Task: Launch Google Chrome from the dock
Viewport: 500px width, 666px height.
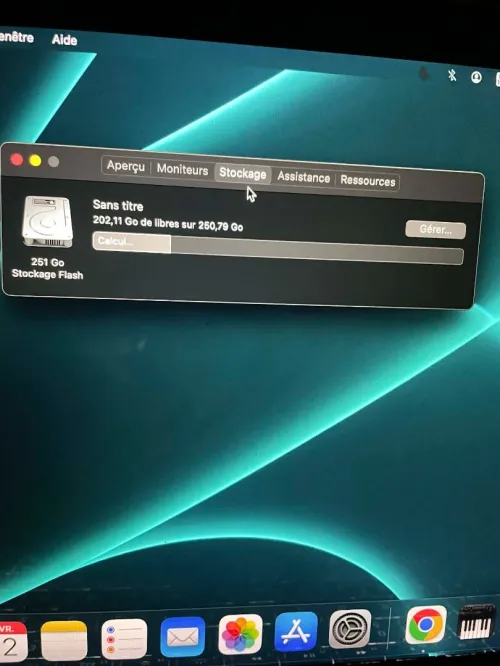Action: [x=426, y=625]
